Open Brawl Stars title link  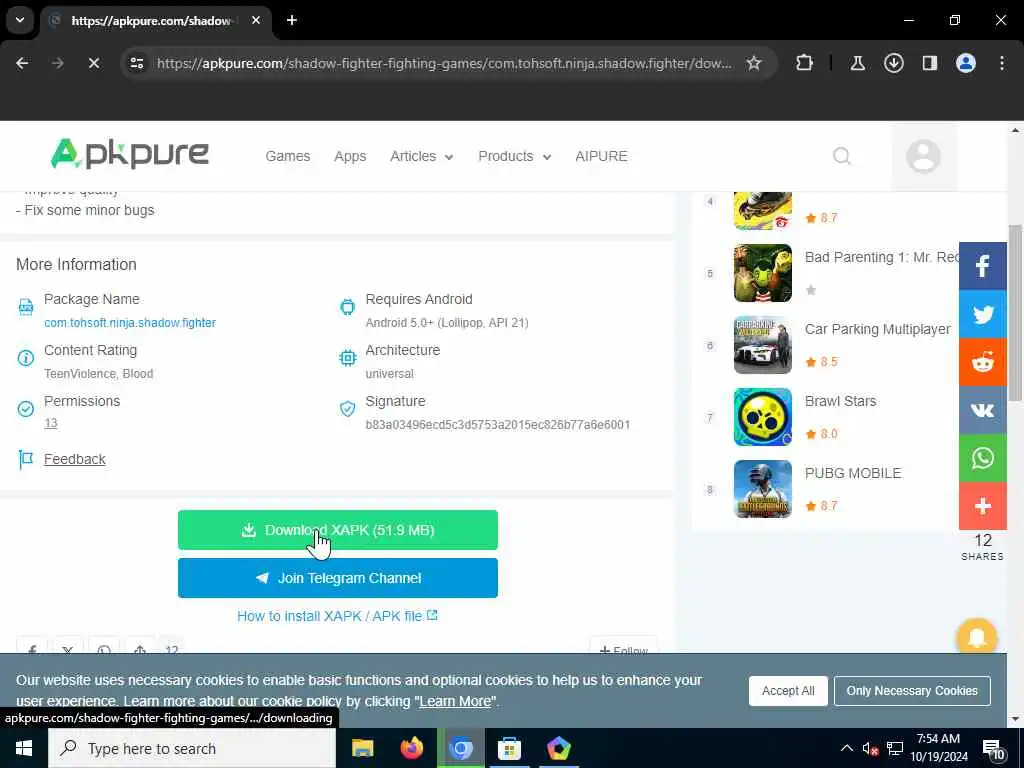pos(840,401)
